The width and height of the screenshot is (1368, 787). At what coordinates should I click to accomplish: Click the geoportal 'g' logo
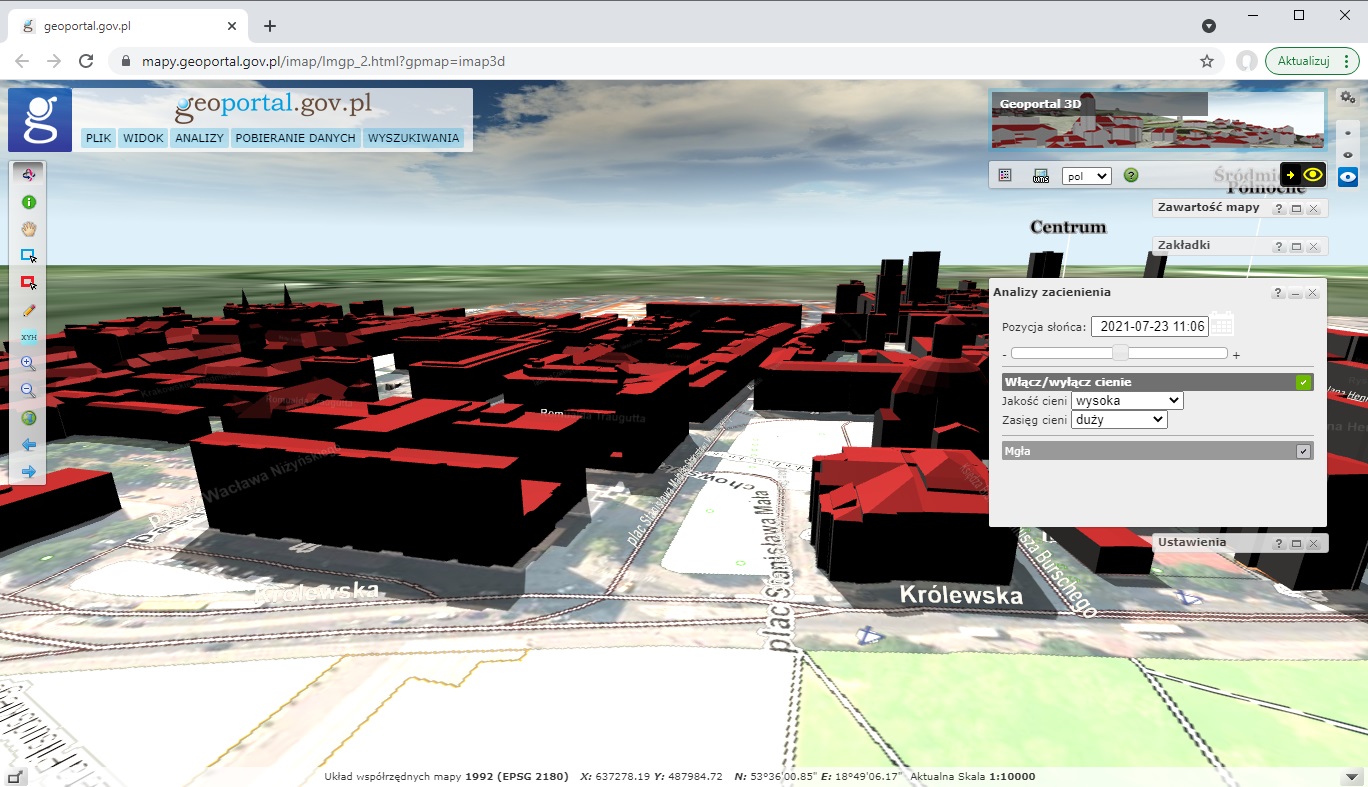click(x=40, y=119)
